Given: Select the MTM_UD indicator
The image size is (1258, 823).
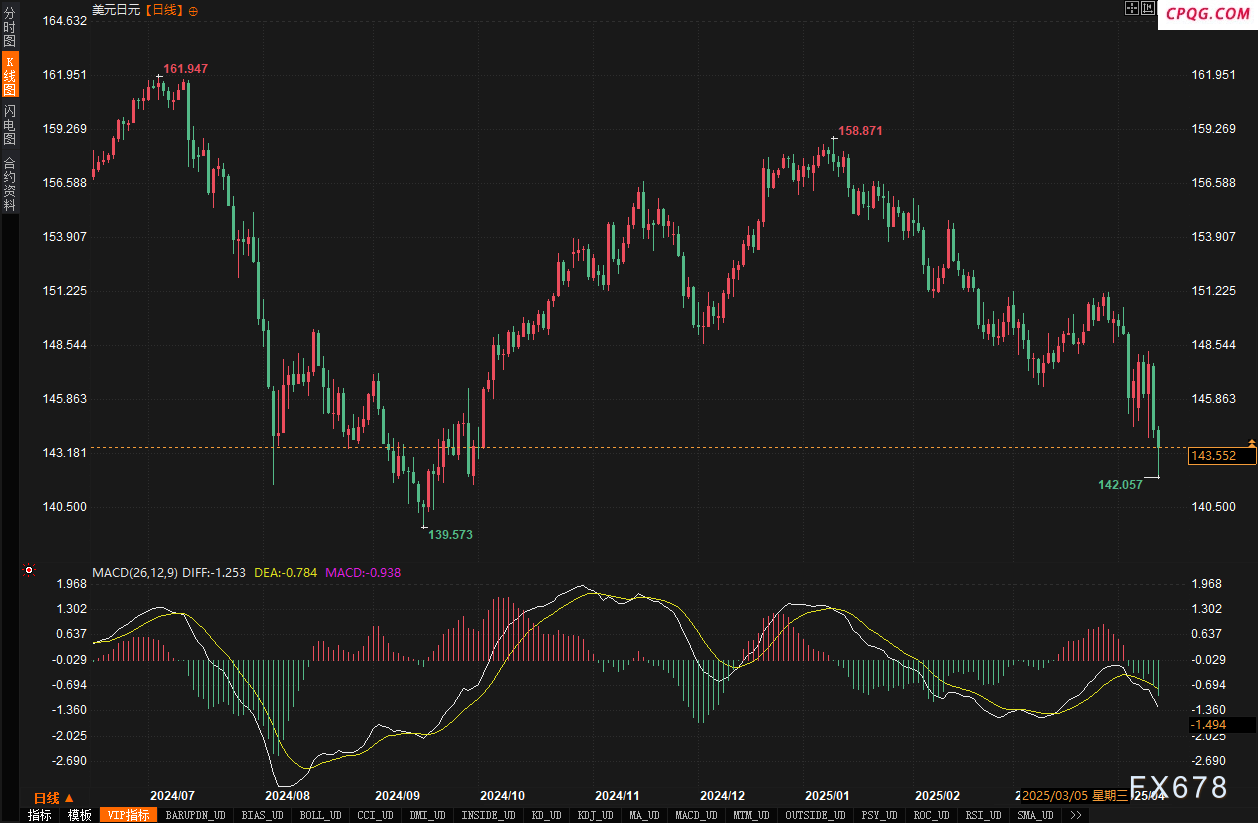Looking at the screenshot, I should (x=751, y=815).
